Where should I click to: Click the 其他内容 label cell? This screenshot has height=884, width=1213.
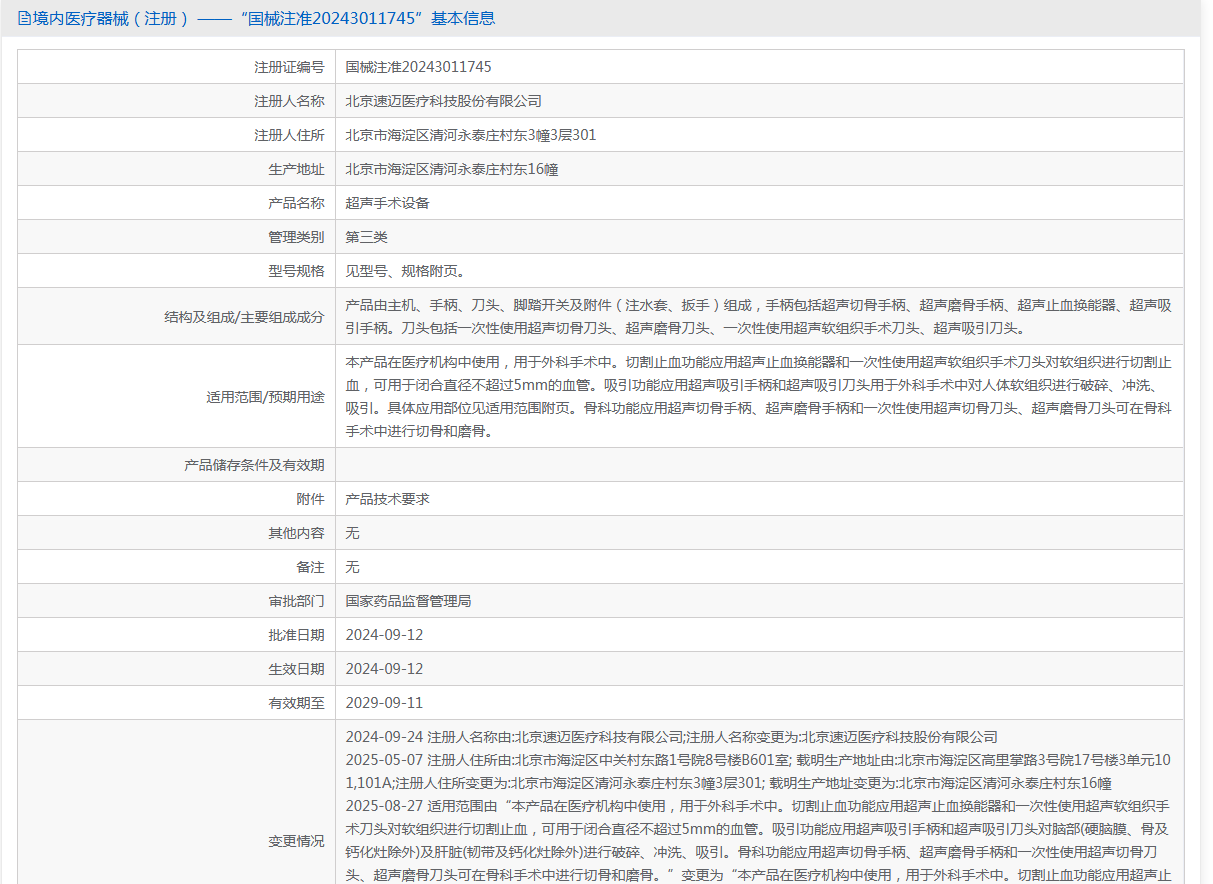coord(176,533)
